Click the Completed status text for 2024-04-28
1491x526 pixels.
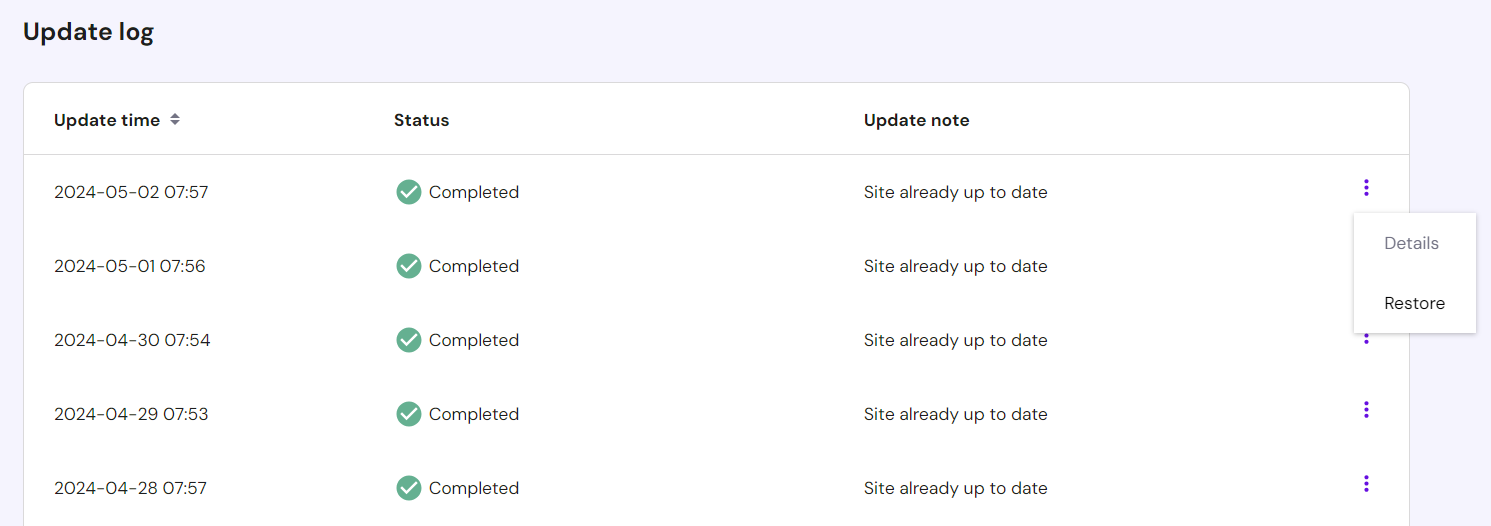point(473,488)
